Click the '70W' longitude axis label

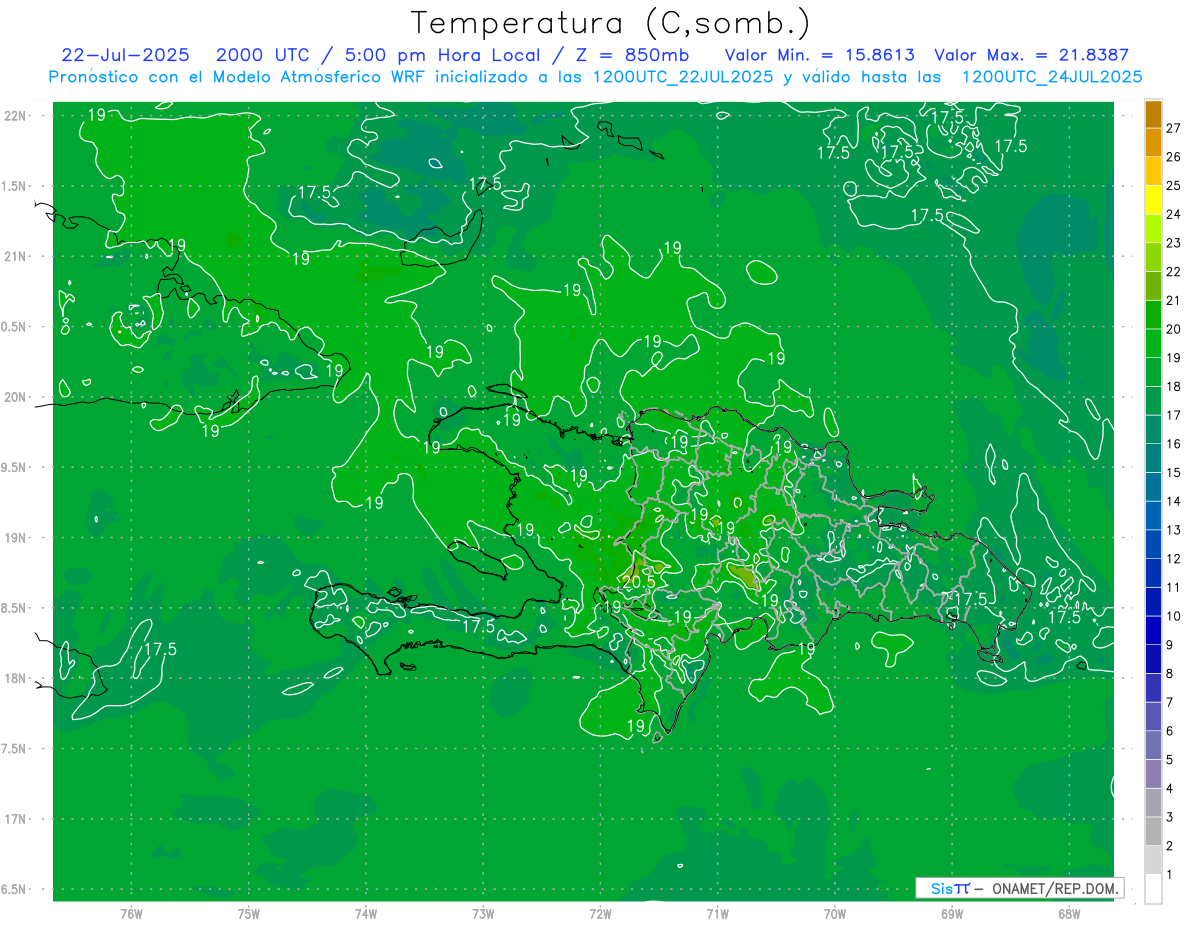point(835,913)
